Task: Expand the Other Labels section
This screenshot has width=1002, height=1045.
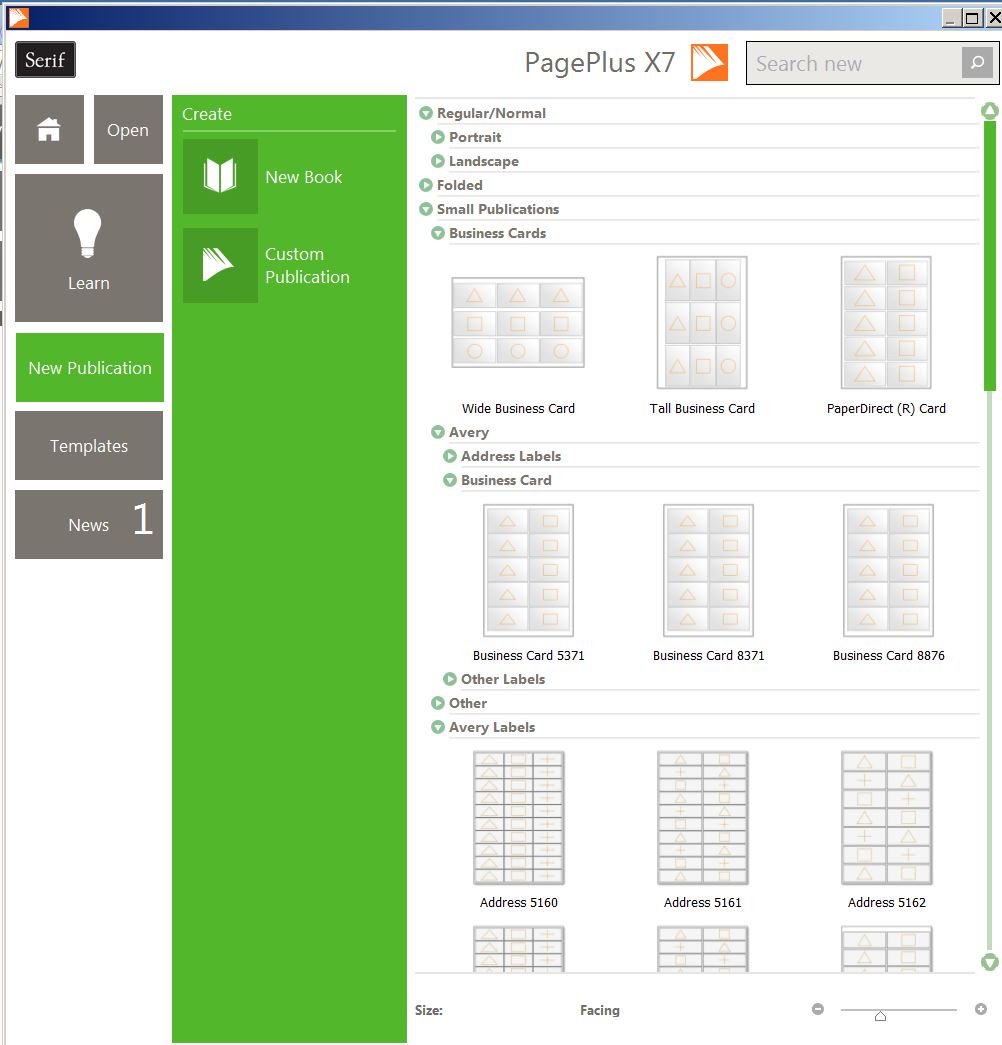Action: coord(450,679)
